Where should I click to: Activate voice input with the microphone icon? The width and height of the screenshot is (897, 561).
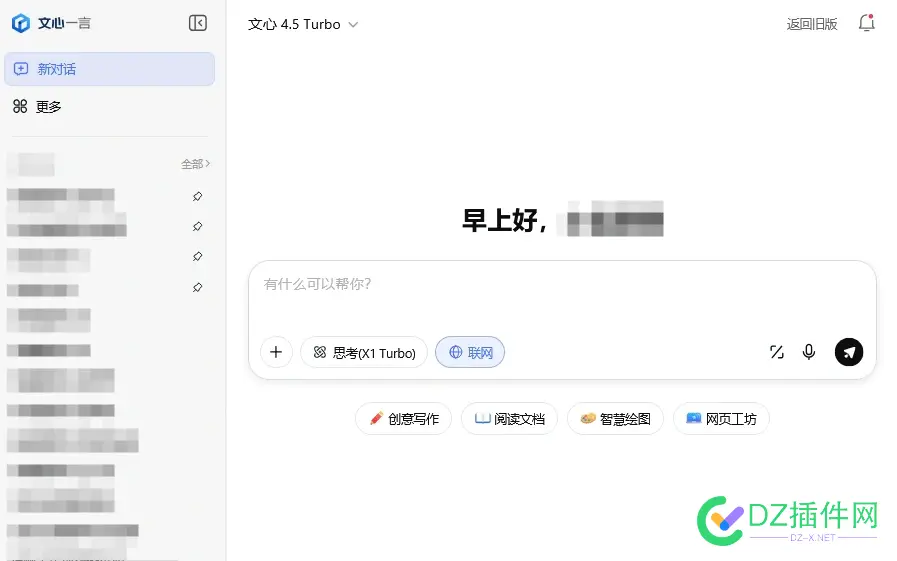(809, 352)
